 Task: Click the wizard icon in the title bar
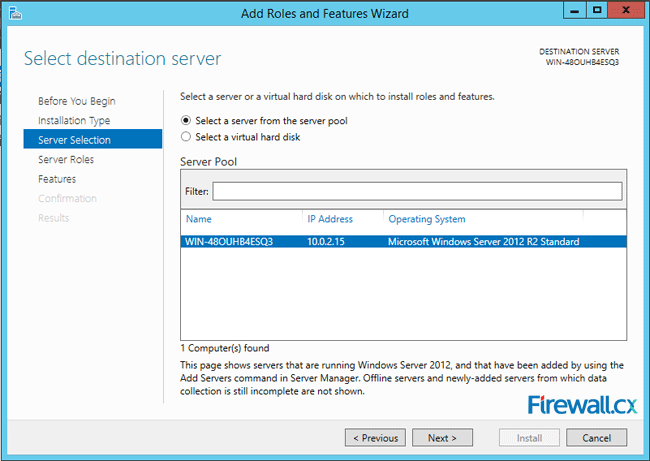[15, 13]
